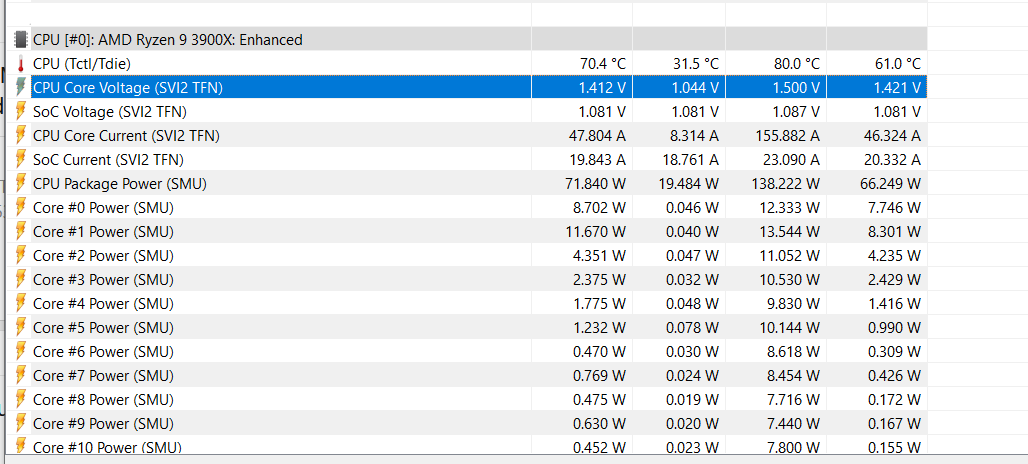Click the 1.500 V maximum core voltage value
1028x464 pixels.
pos(796,88)
